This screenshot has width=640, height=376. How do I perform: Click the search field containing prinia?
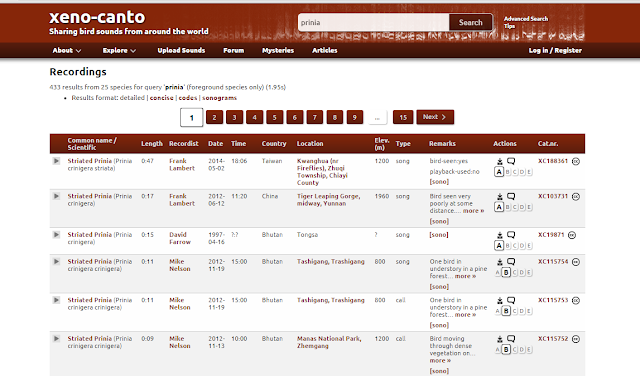[373, 22]
